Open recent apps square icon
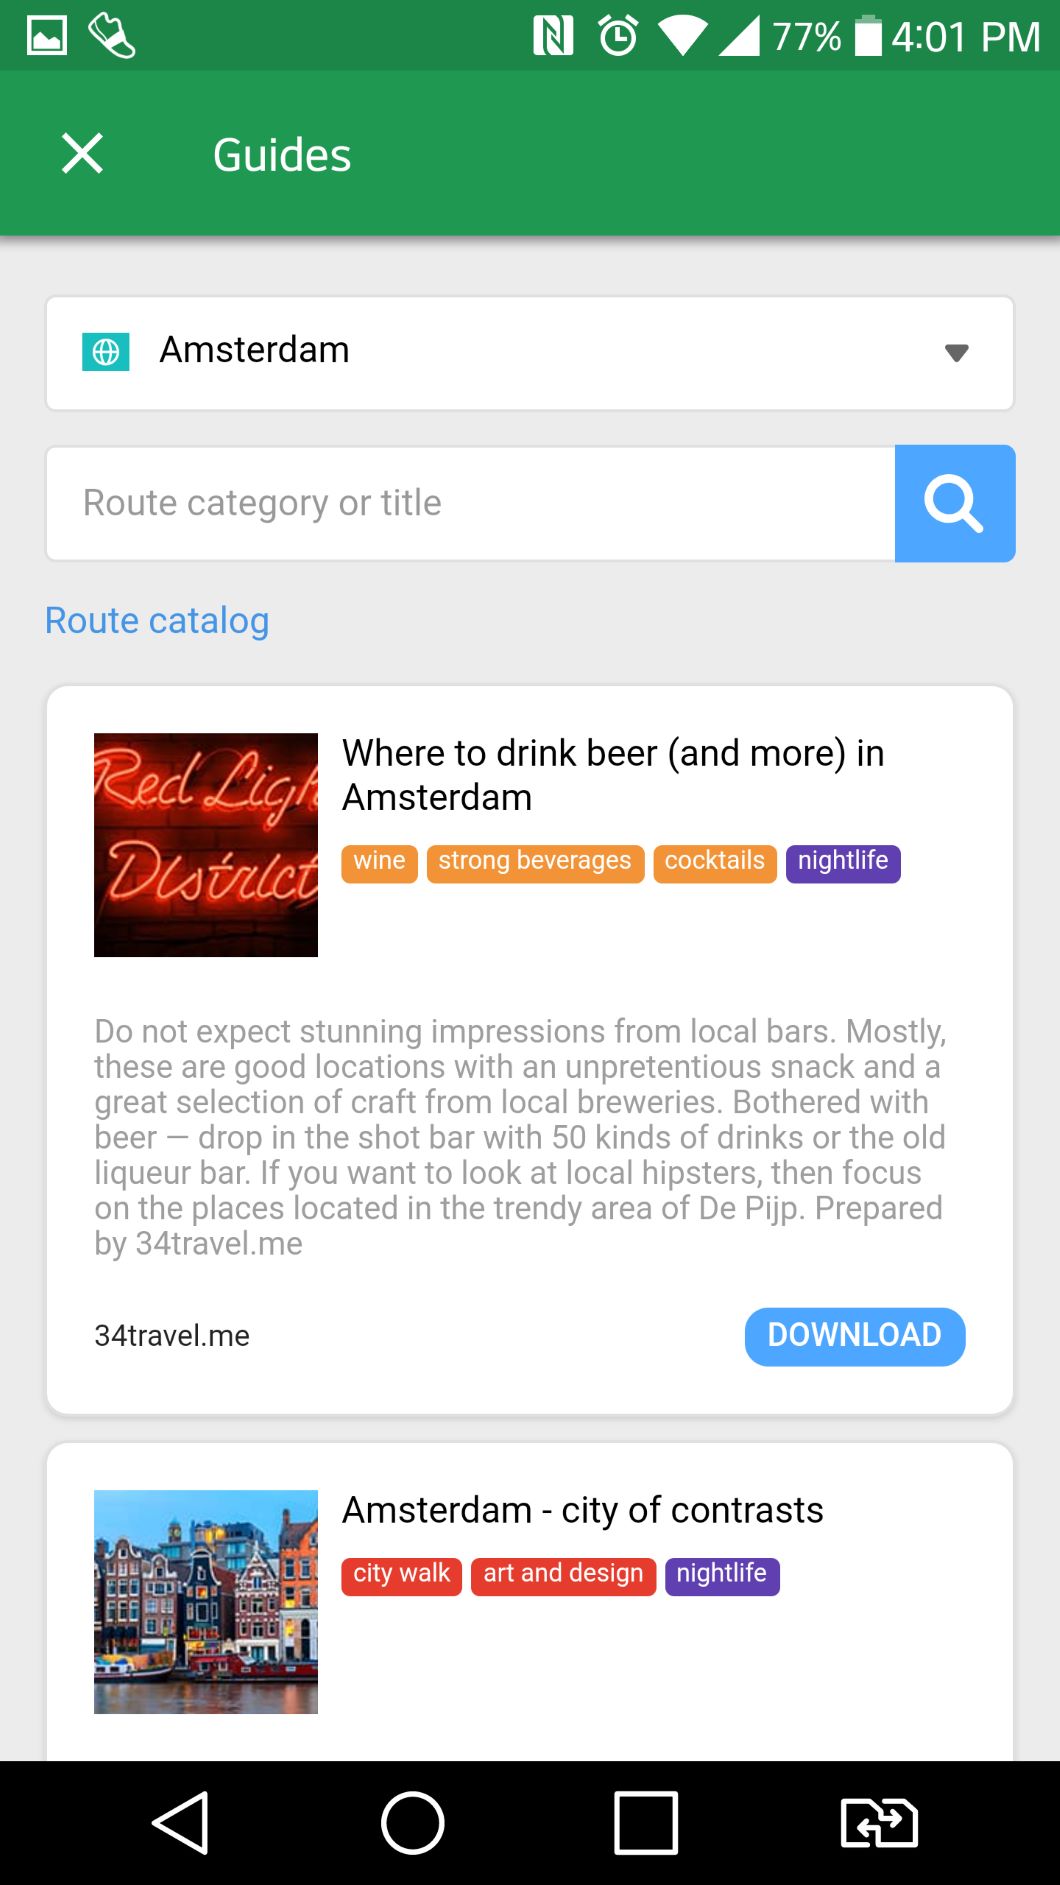1060x1885 pixels. (645, 1823)
